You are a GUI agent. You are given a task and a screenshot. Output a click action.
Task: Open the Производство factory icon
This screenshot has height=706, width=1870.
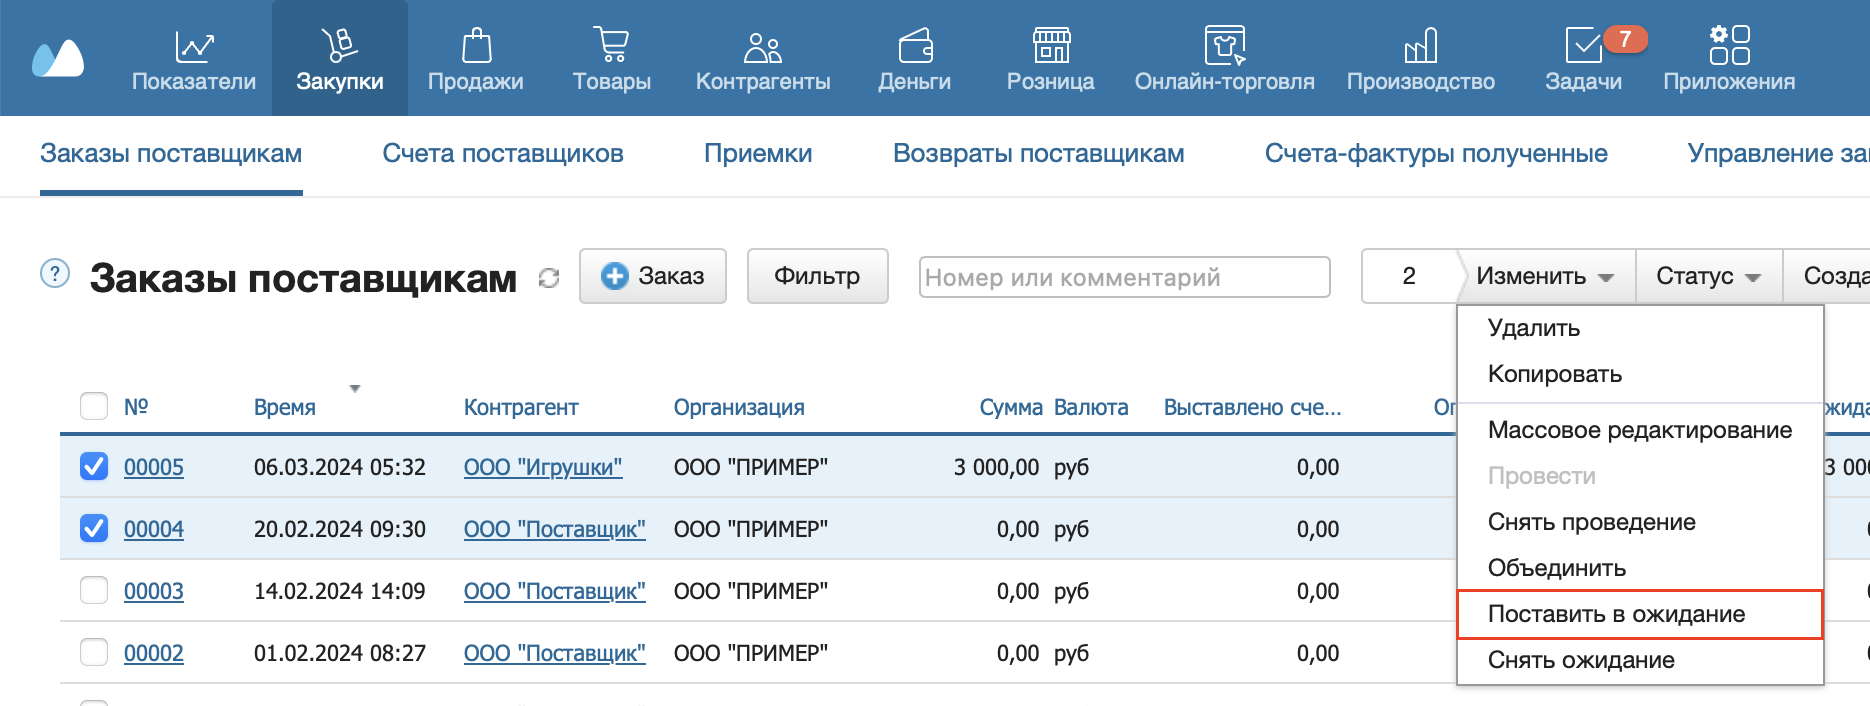[1421, 45]
